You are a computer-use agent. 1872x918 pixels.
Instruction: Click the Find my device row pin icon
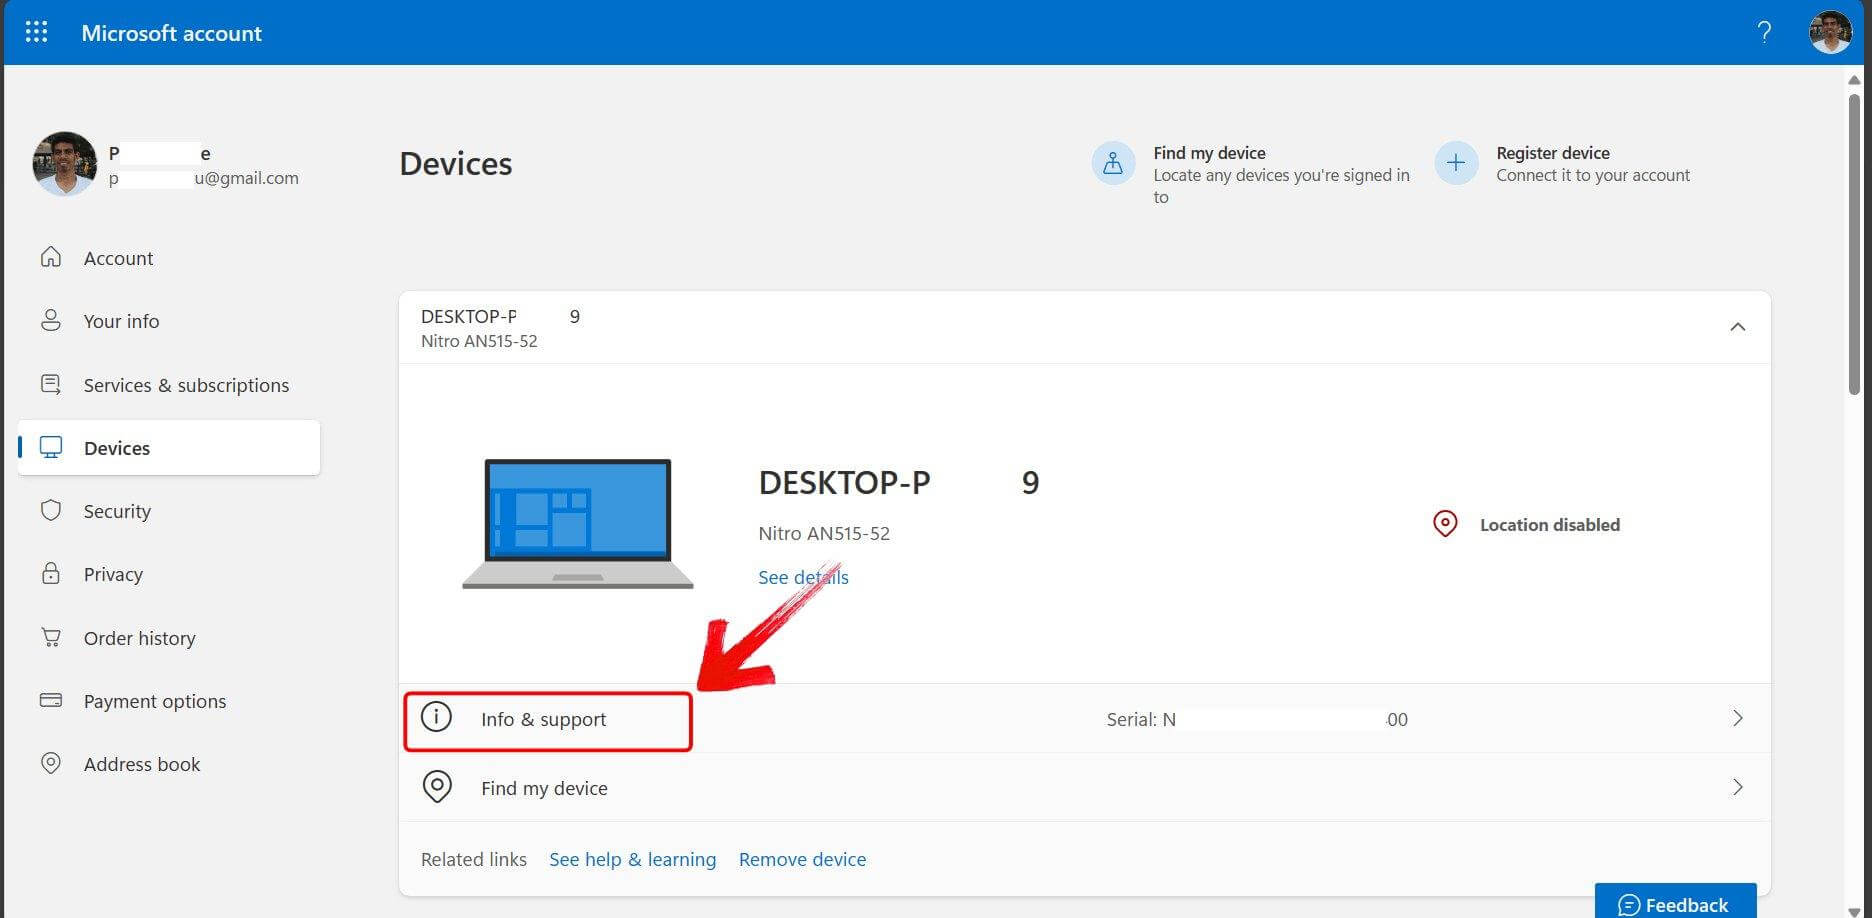437,787
